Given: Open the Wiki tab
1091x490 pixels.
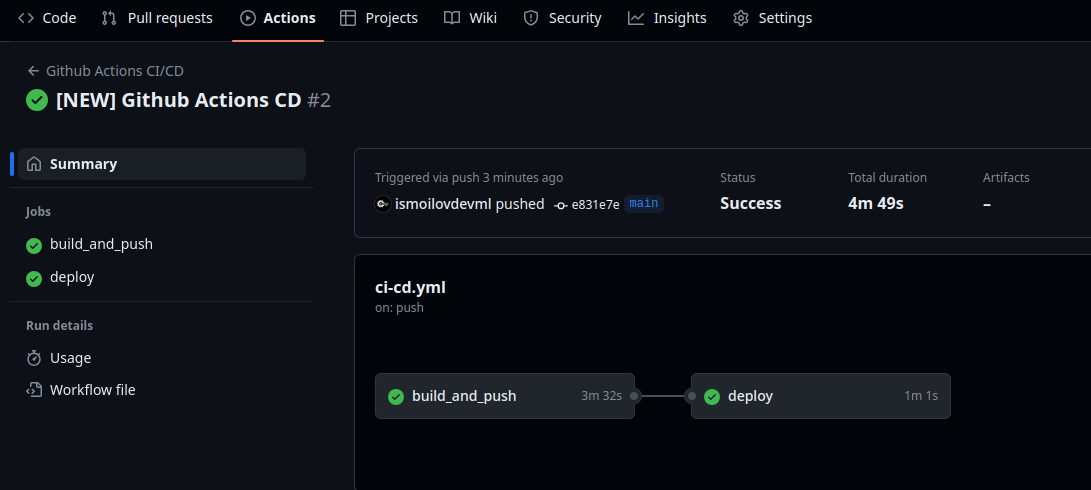Looking at the screenshot, I should [470, 18].
